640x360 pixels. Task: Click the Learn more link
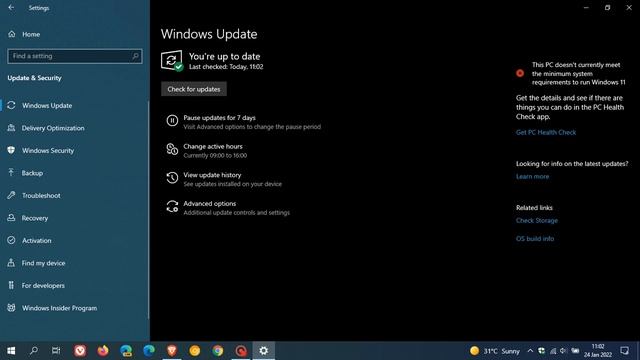point(532,176)
